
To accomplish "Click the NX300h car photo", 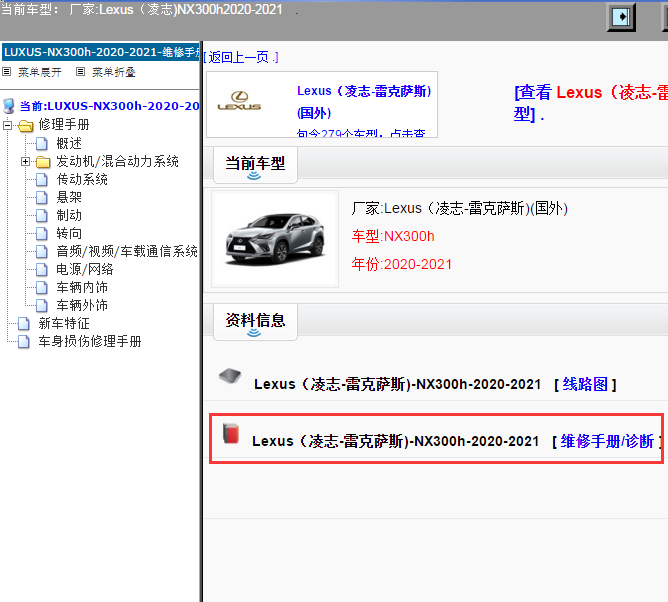I will [x=275, y=239].
